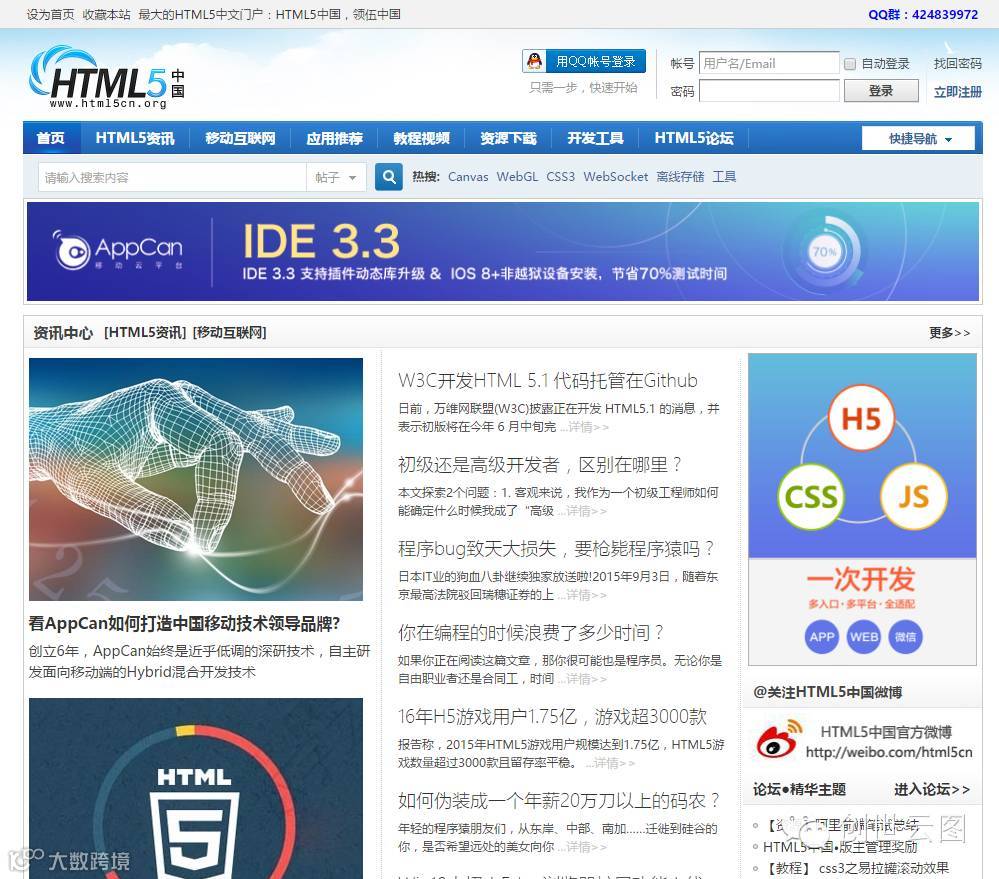Click the 密码 input field
999x879 pixels.
point(769,90)
